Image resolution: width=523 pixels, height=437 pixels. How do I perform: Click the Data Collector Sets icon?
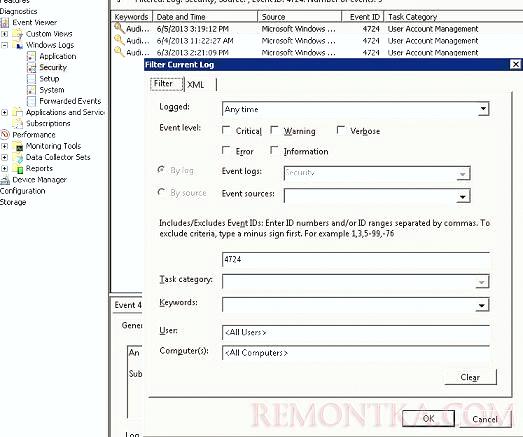point(17,157)
